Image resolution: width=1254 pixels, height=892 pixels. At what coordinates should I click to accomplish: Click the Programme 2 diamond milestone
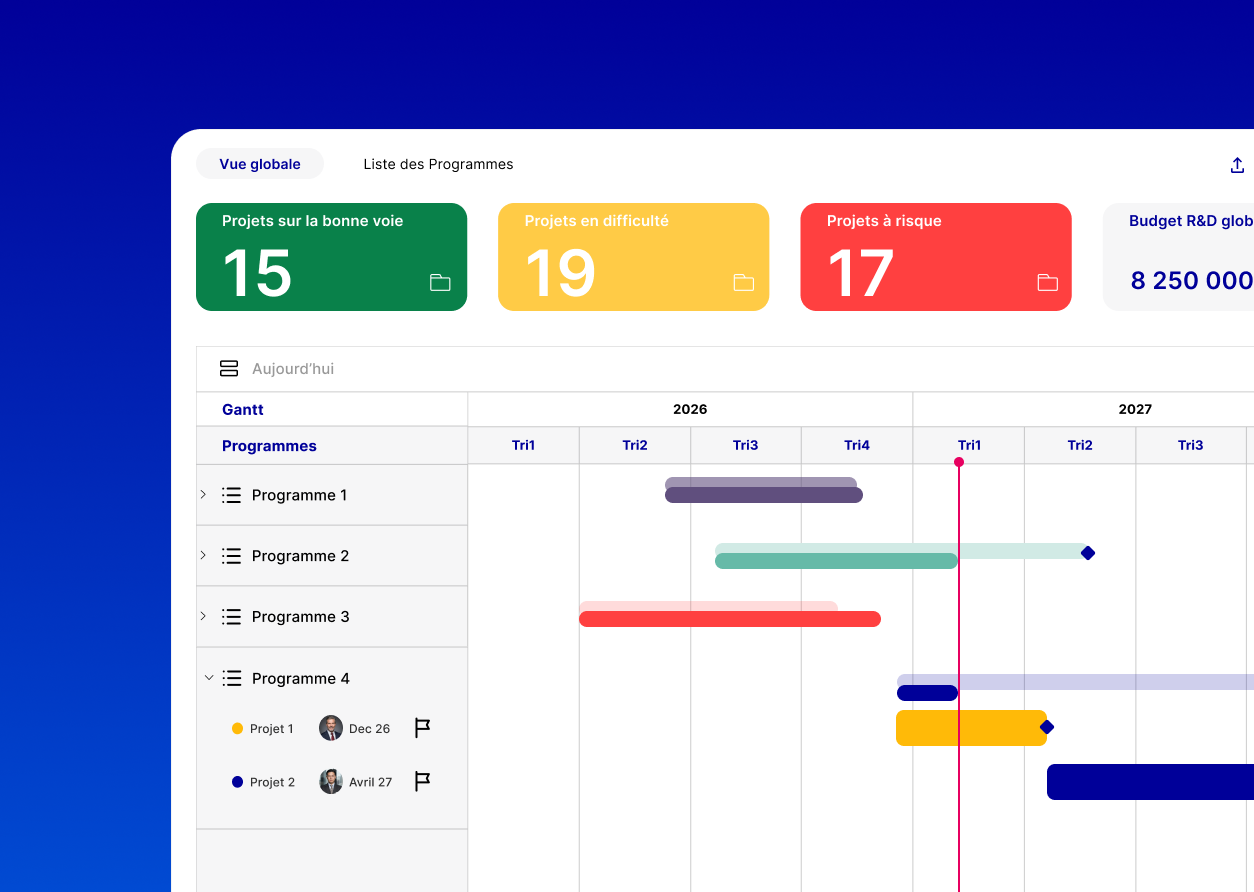coord(1088,553)
